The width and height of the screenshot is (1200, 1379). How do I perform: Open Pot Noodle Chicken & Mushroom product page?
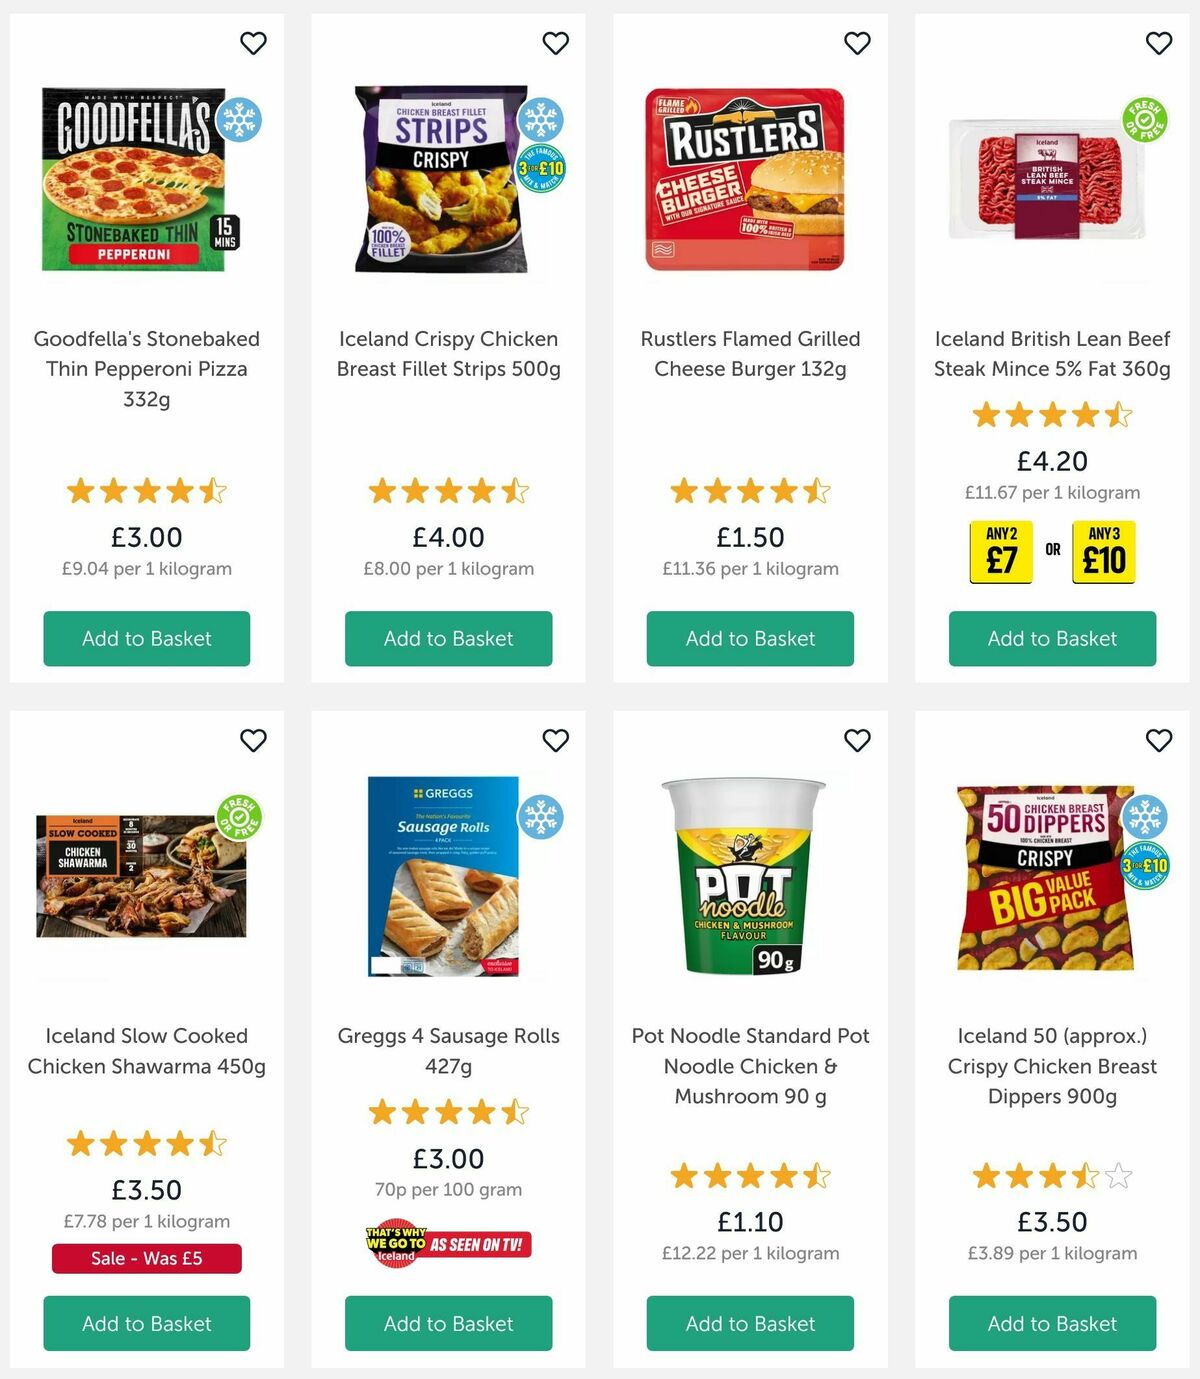coord(749,1066)
